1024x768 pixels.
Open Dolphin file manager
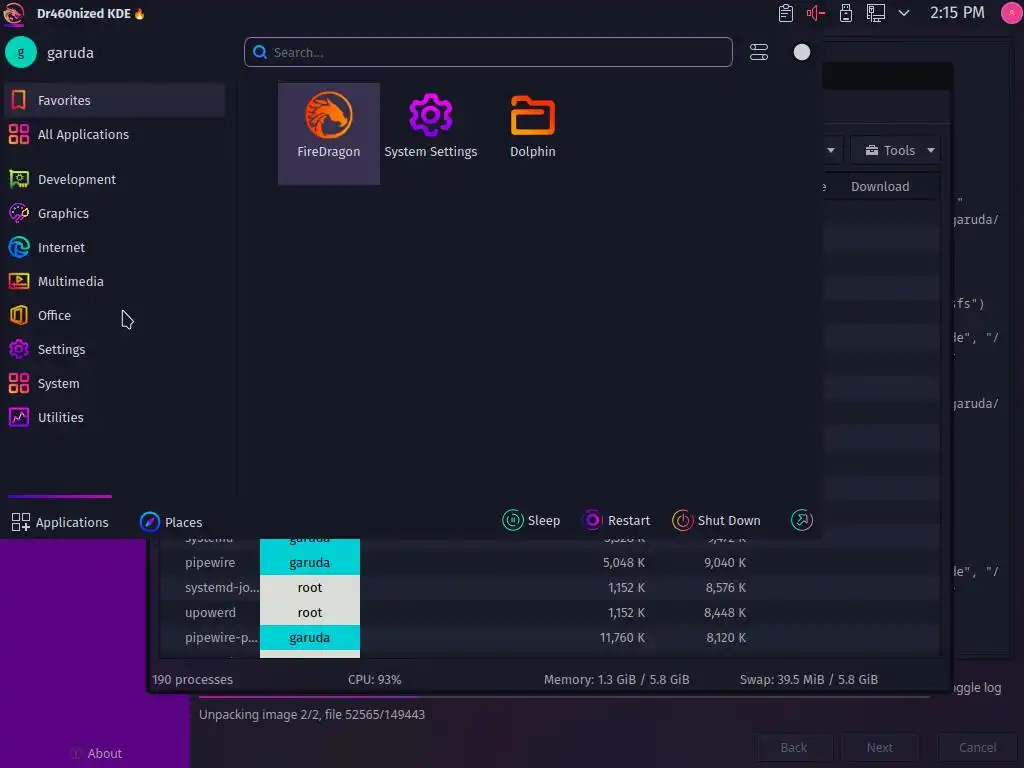pos(532,133)
